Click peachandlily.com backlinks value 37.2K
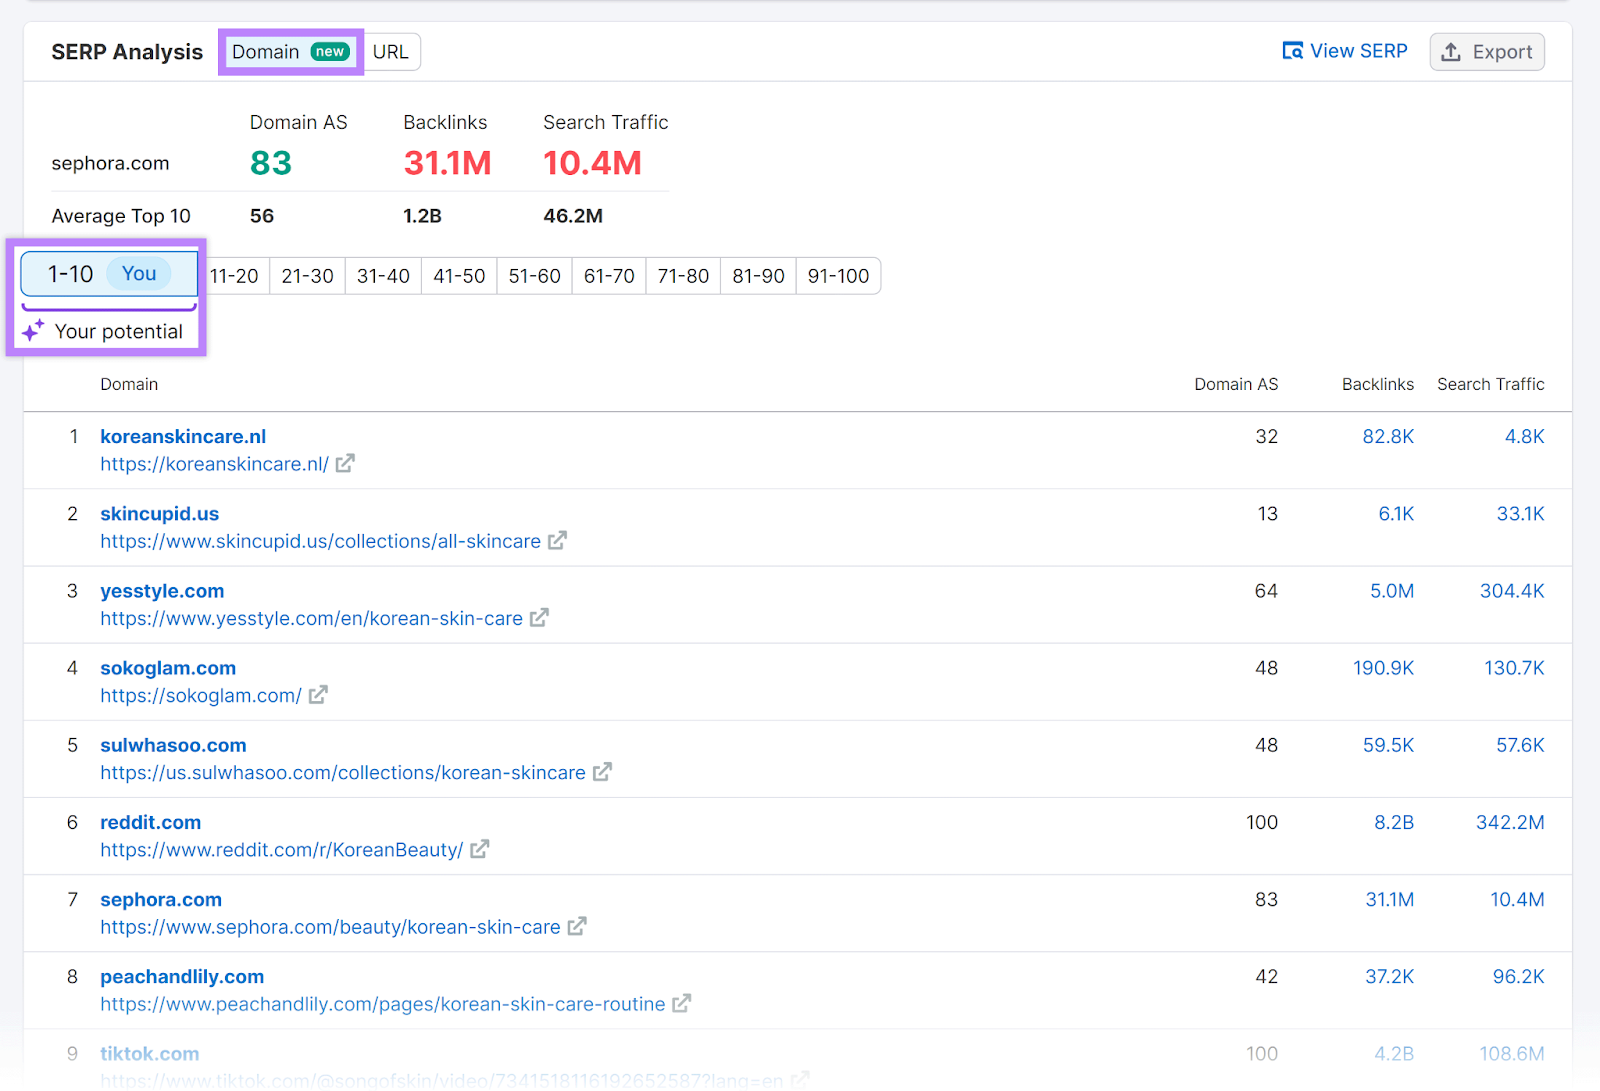The width and height of the screenshot is (1600, 1091). [x=1390, y=976]
